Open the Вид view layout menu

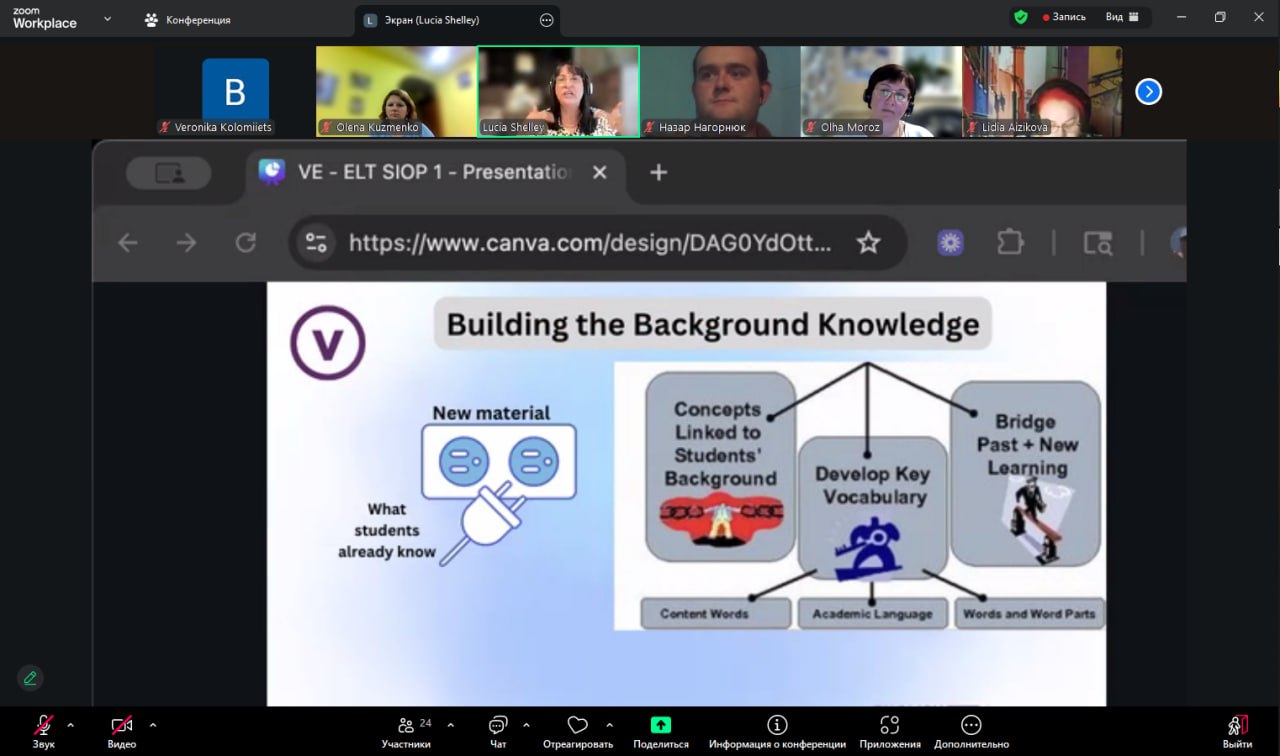pos(1122,17)
